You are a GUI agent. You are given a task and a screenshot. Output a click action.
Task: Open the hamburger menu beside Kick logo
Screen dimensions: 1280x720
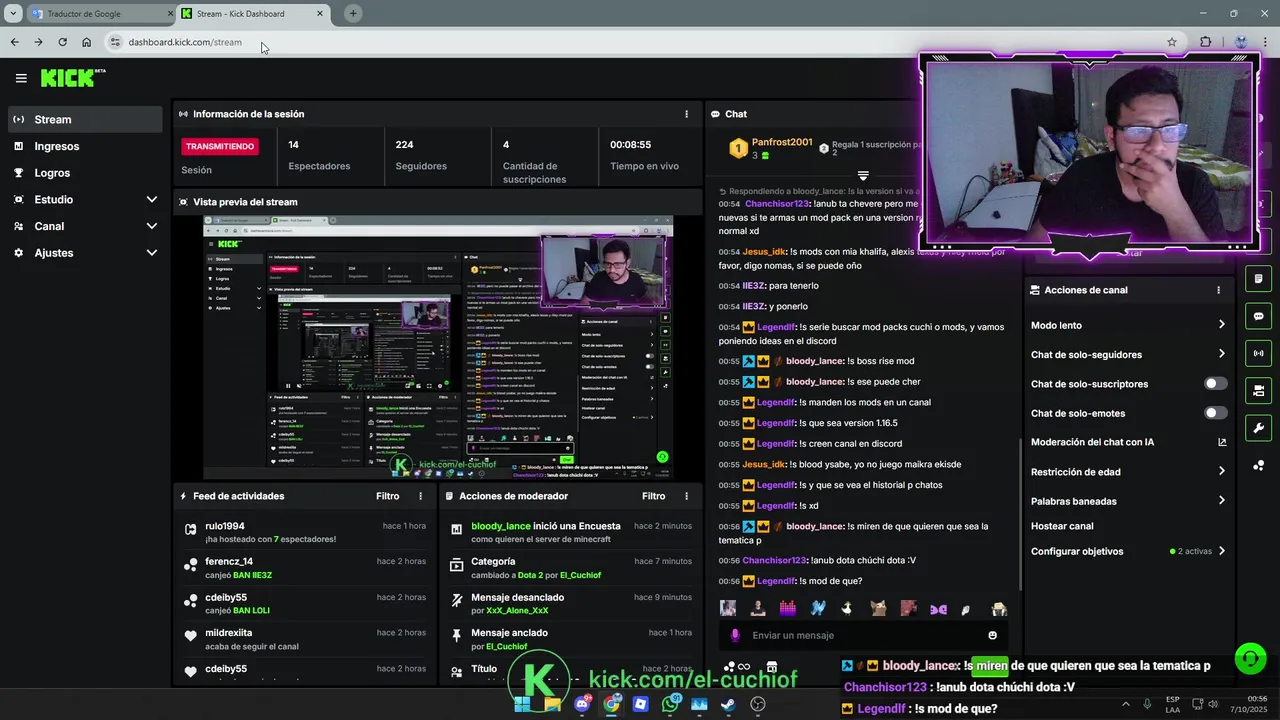coord(21,78)
